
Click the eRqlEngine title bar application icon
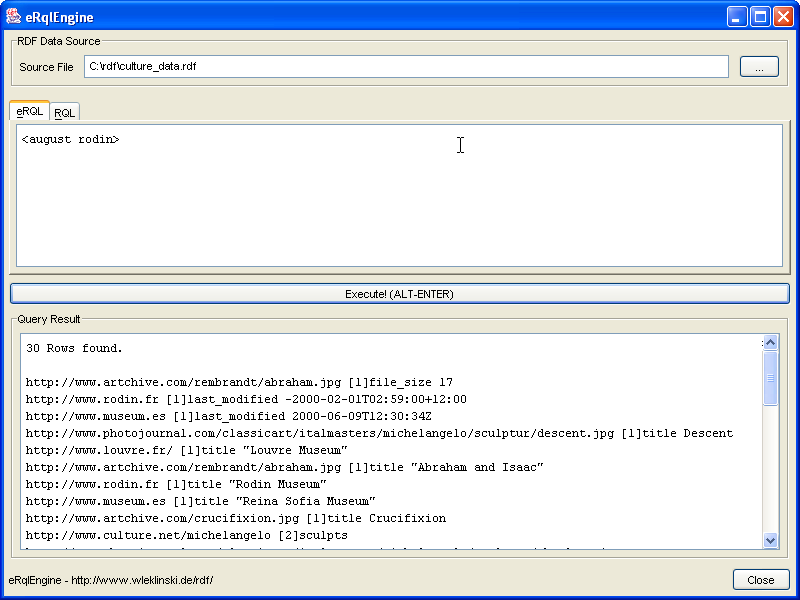tap(13, 16)
